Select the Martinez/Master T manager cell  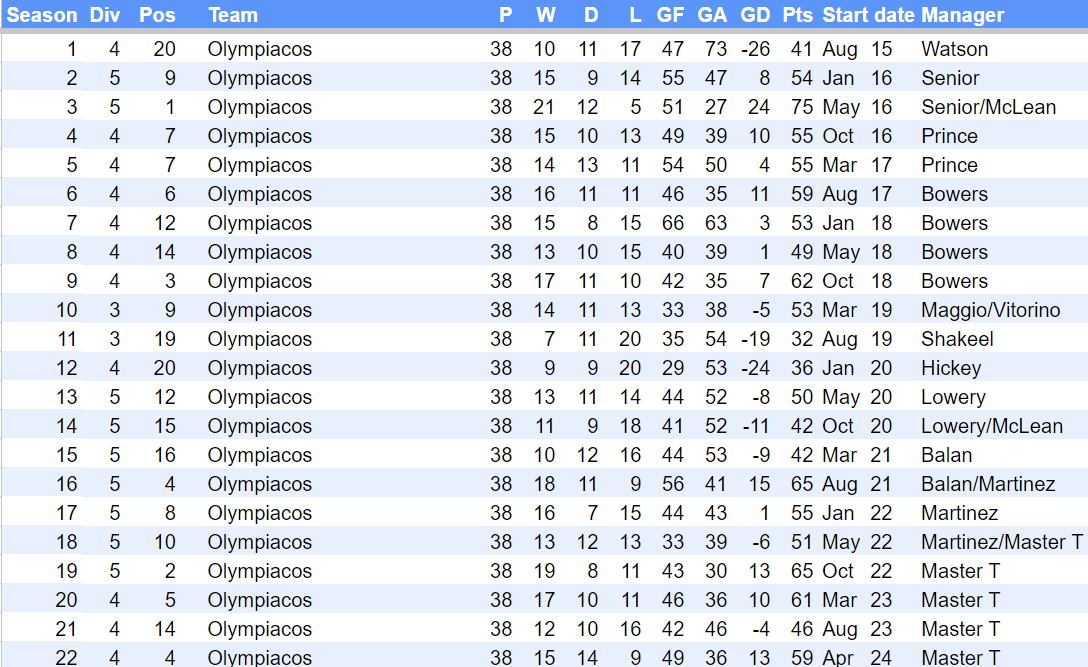coord(1002,542)
